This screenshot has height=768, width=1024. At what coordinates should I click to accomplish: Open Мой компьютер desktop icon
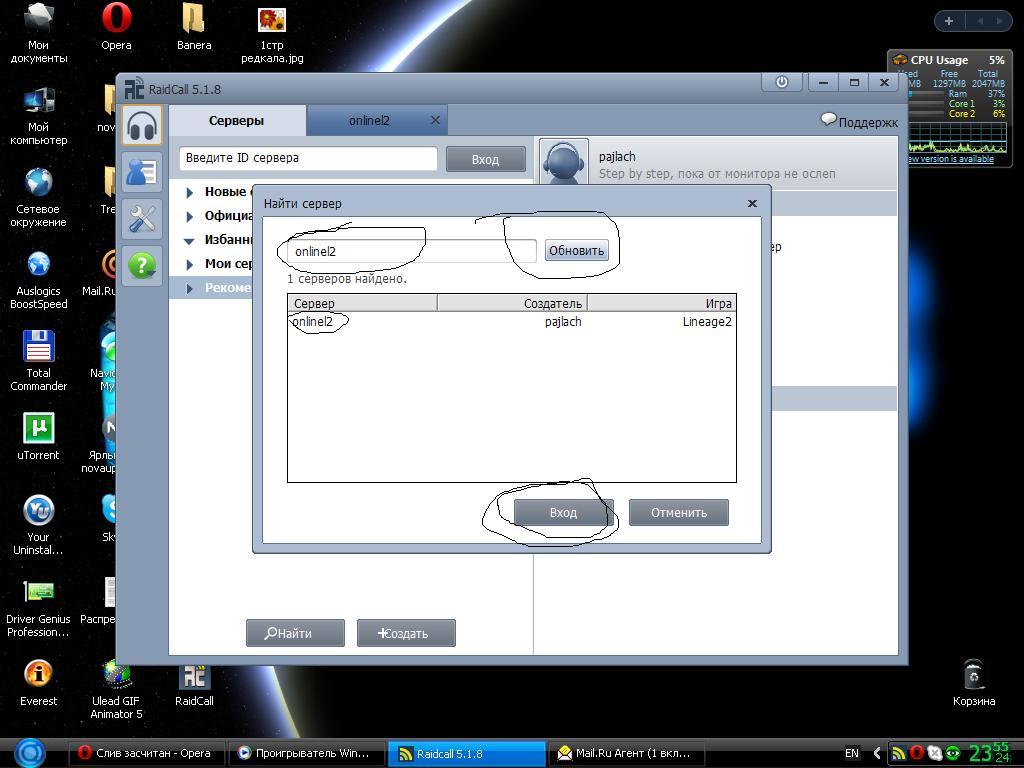tap(39, 116)
